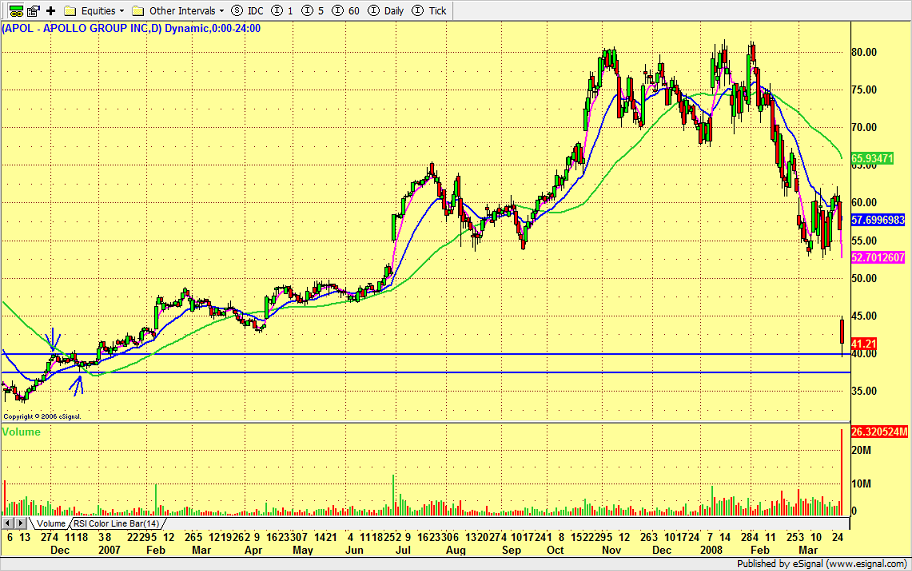Click the last red candlestick near 45.00

coord(842,331)
